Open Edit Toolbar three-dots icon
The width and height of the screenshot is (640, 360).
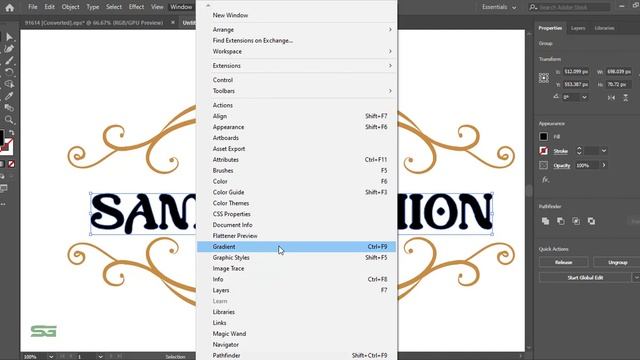(x=3, y=204)
